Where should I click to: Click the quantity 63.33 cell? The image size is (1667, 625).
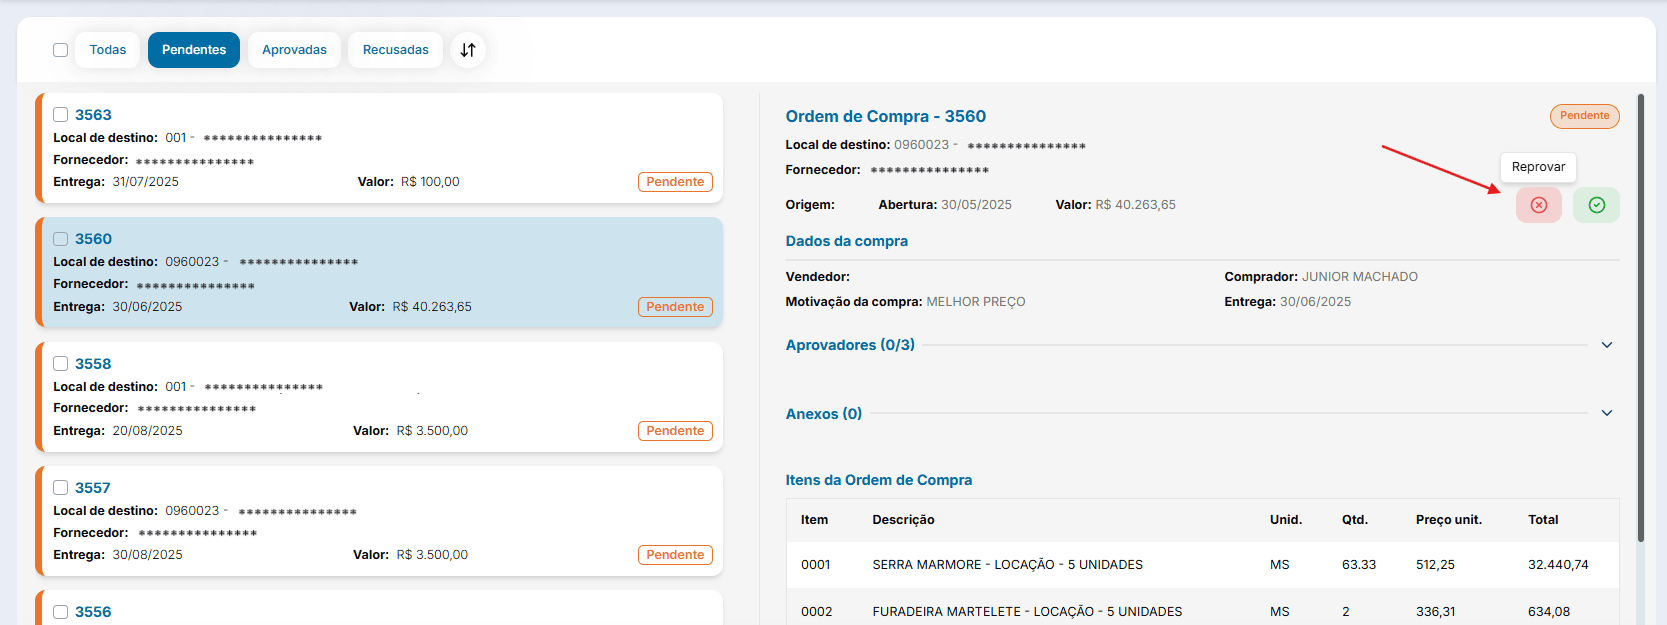[x=1359, y=565]
